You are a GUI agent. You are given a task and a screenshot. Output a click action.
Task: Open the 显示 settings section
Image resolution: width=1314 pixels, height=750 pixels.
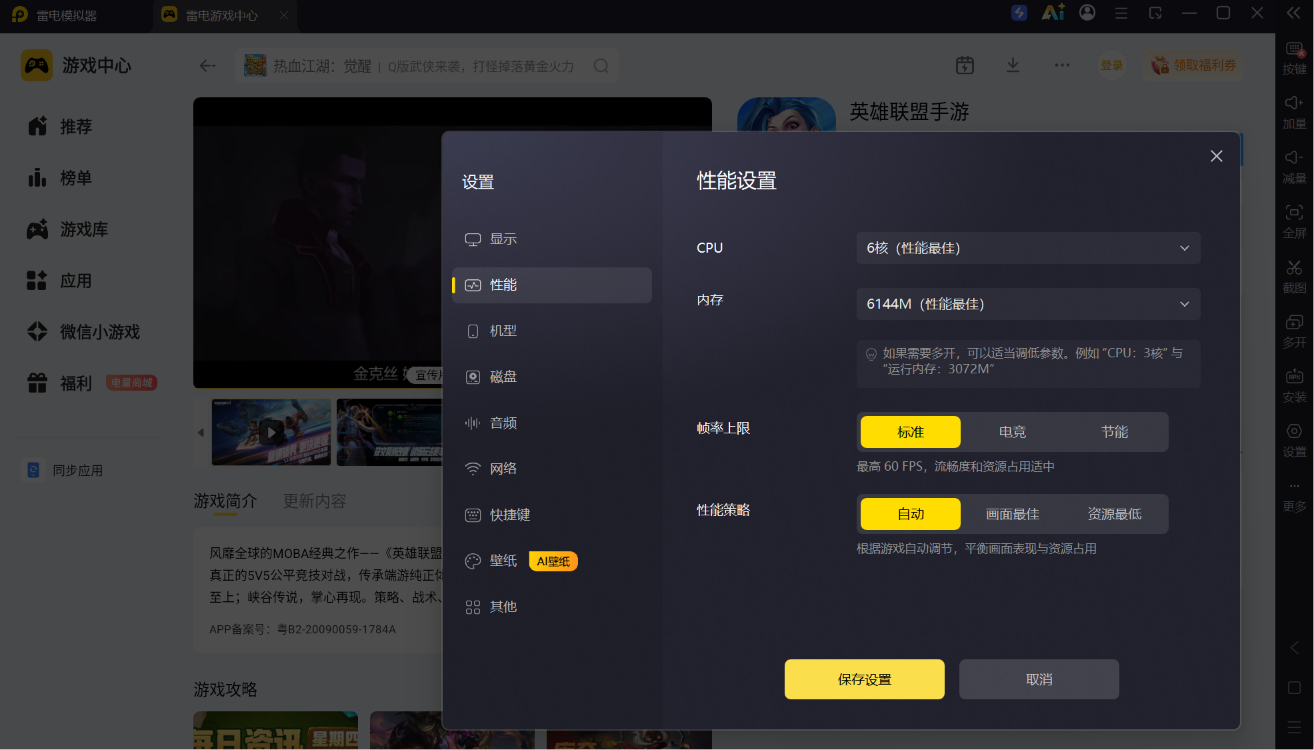pos(552,239)
